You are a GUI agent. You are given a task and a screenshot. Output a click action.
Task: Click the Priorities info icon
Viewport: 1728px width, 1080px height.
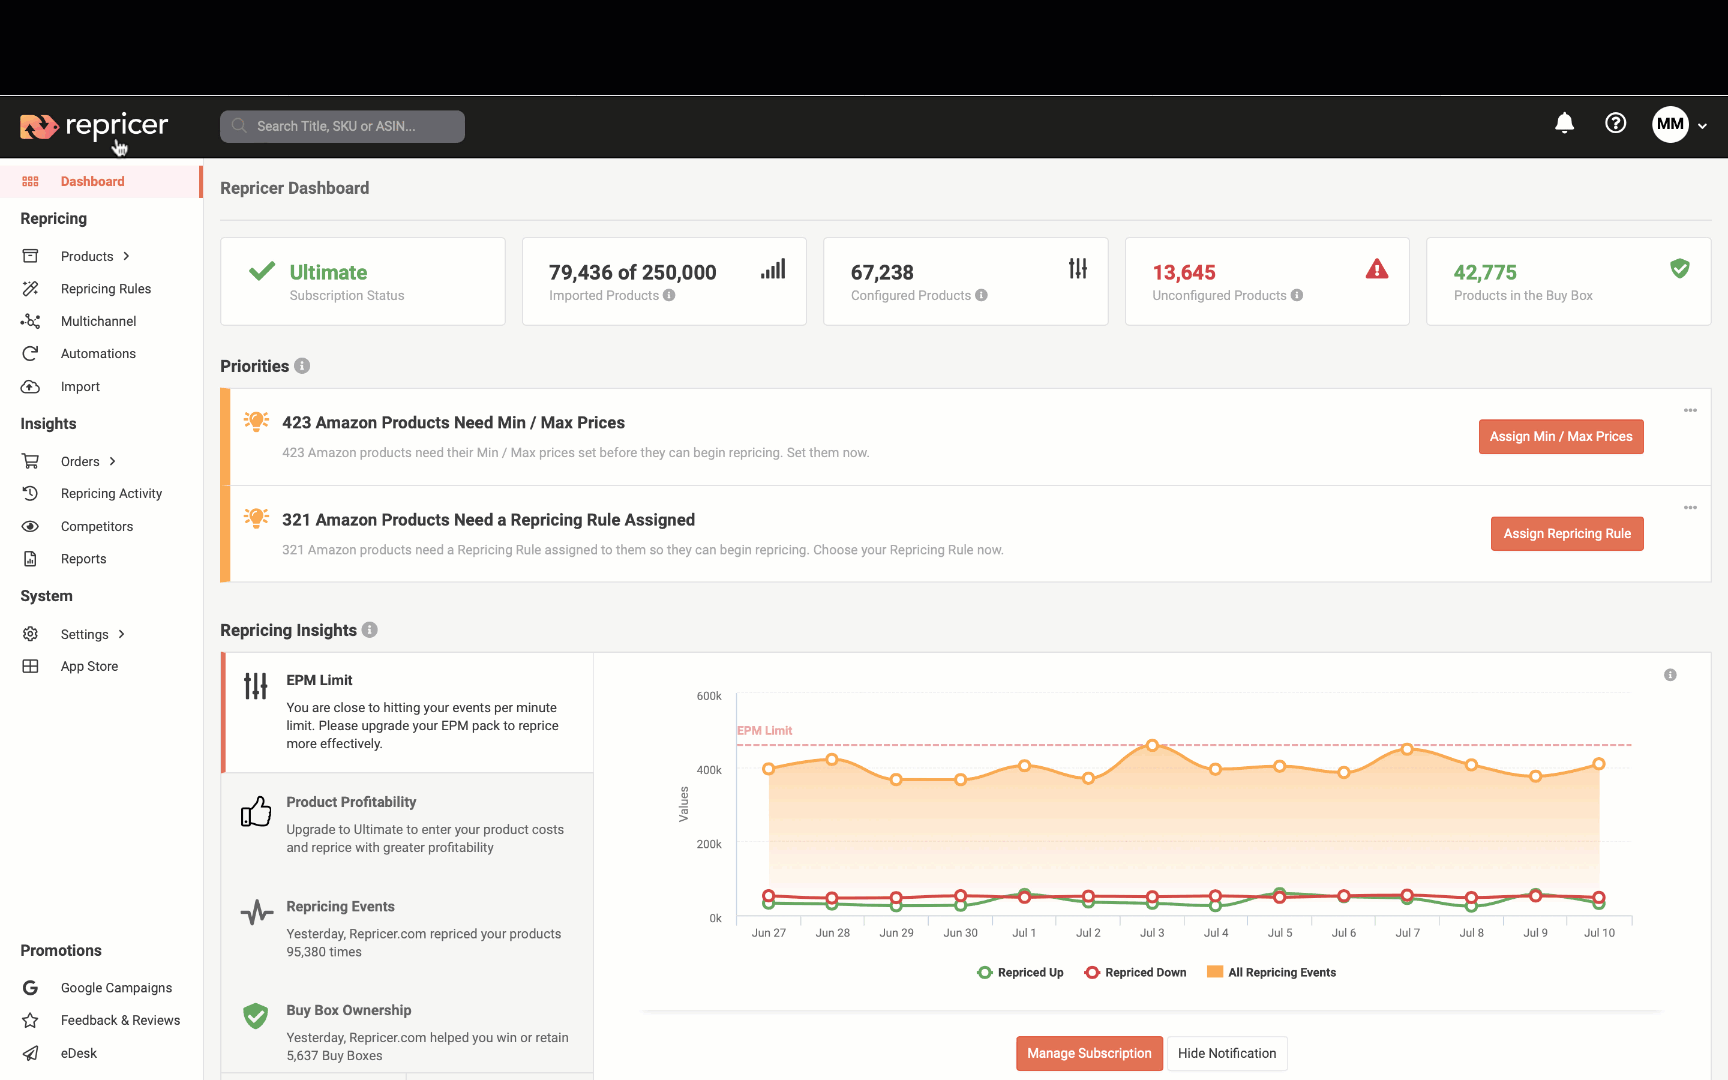[x=302, y=366]
